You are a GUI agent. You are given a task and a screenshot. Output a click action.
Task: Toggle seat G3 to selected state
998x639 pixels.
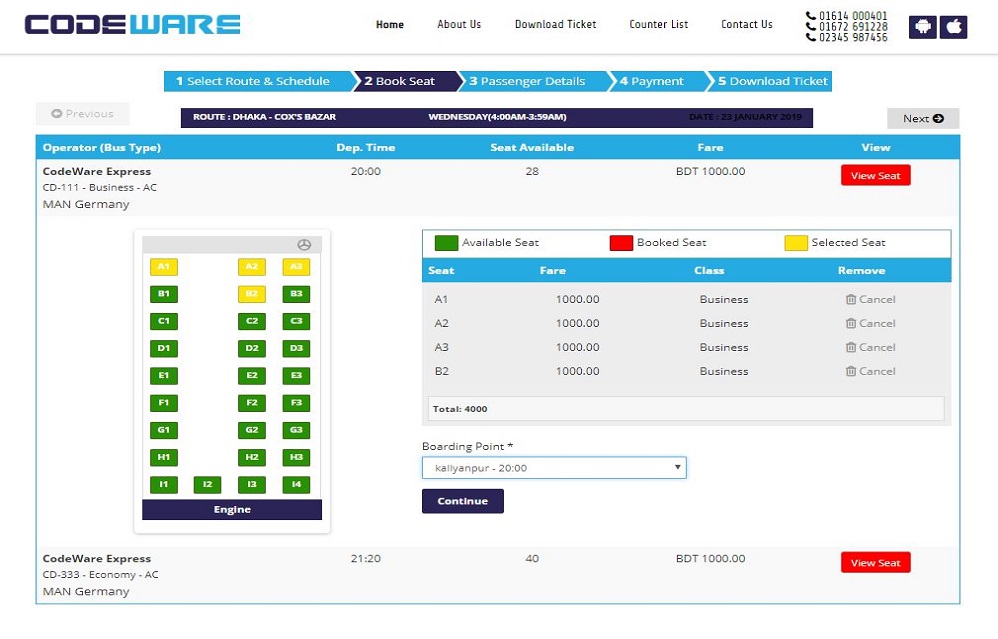(x=295, y=430)
